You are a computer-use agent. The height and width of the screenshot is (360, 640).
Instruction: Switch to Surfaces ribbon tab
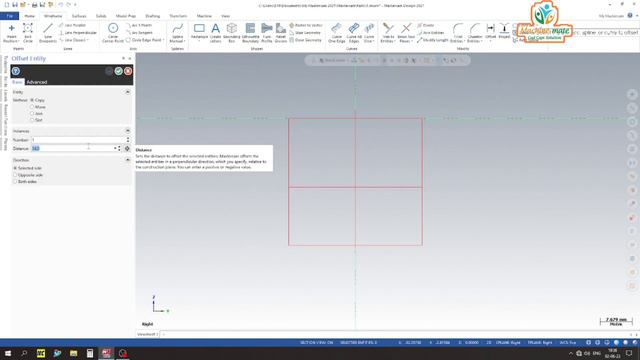79,16
